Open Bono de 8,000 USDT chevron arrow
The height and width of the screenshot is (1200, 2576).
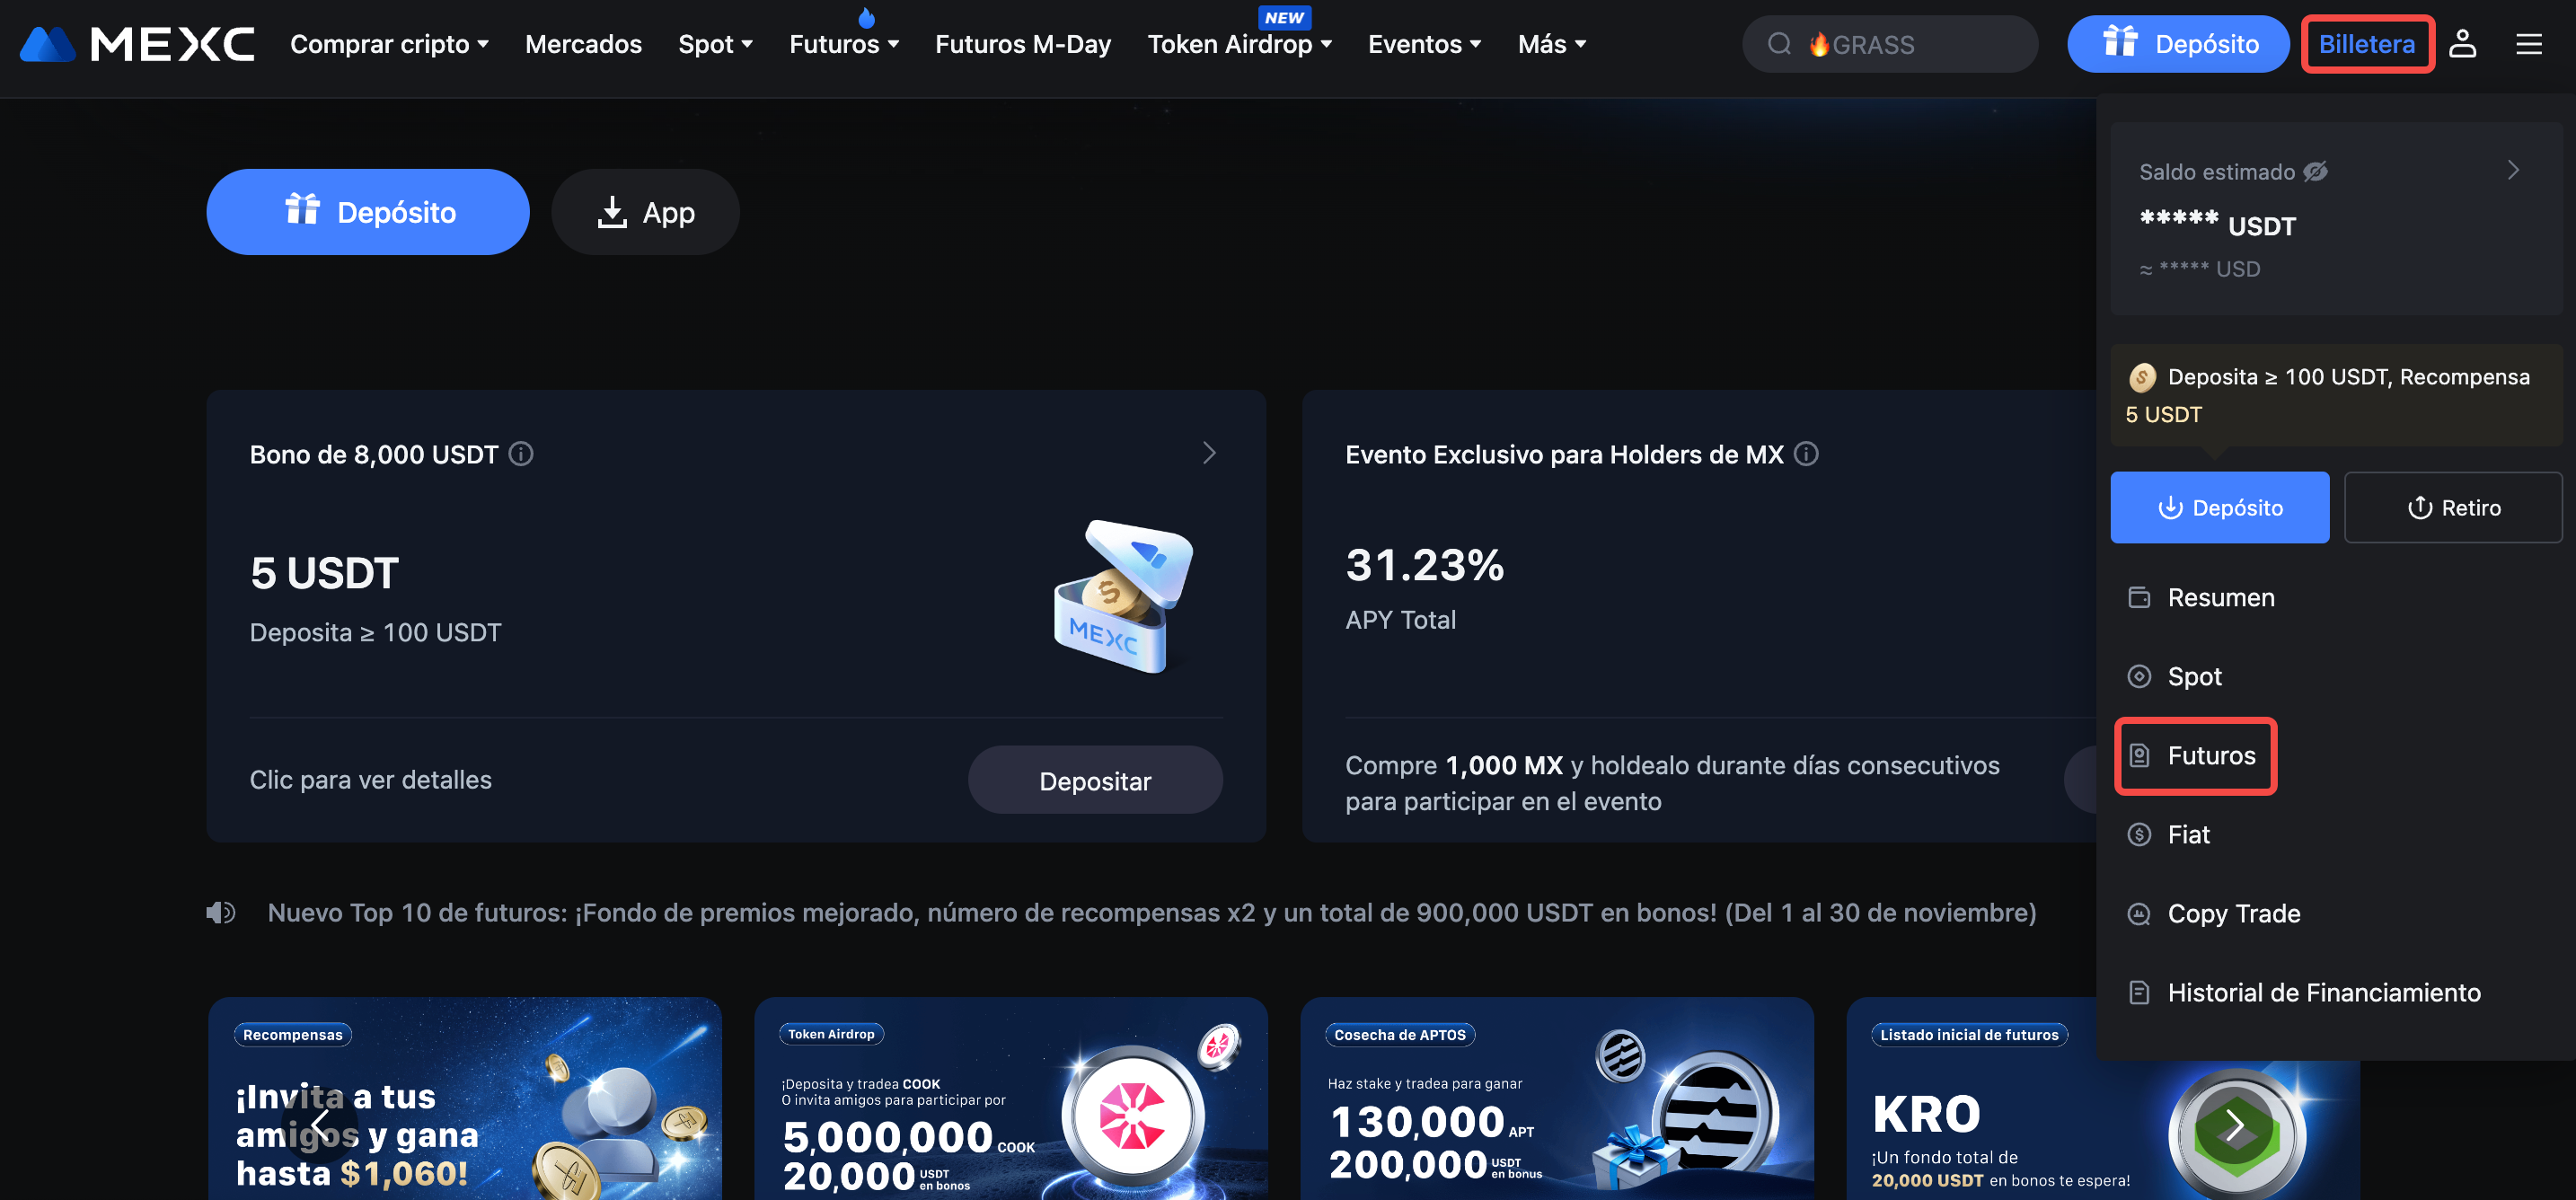(x=1209, y=453)
